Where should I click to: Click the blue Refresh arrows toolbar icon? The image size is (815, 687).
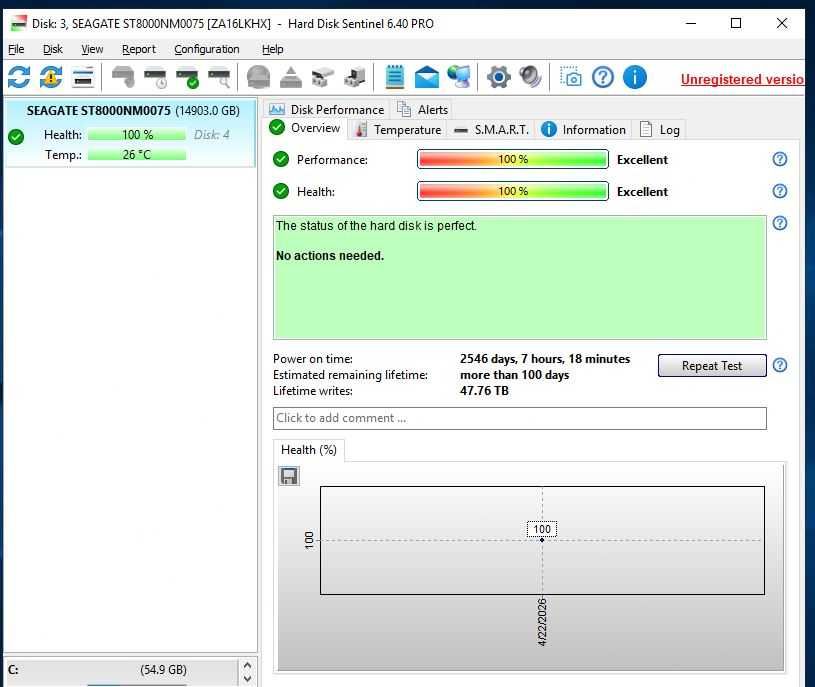(x=19, y=77)
